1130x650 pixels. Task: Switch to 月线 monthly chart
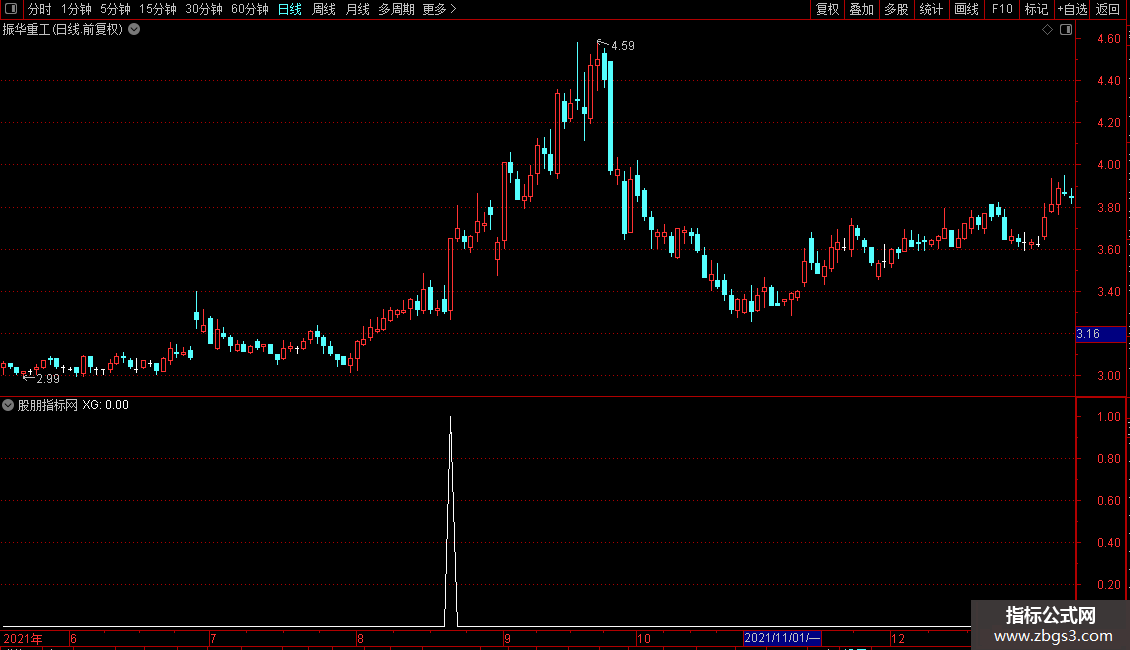pos(357,9)
